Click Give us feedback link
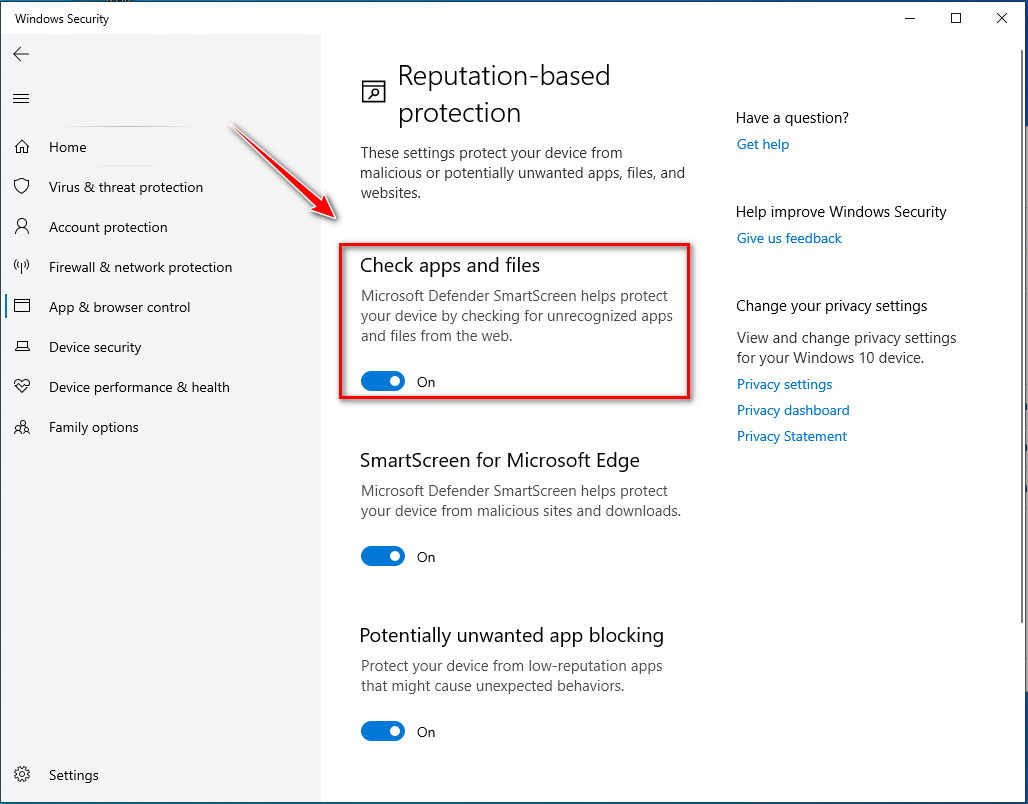This screenshot has height=804, width=1028. click(x=789, y=238)
